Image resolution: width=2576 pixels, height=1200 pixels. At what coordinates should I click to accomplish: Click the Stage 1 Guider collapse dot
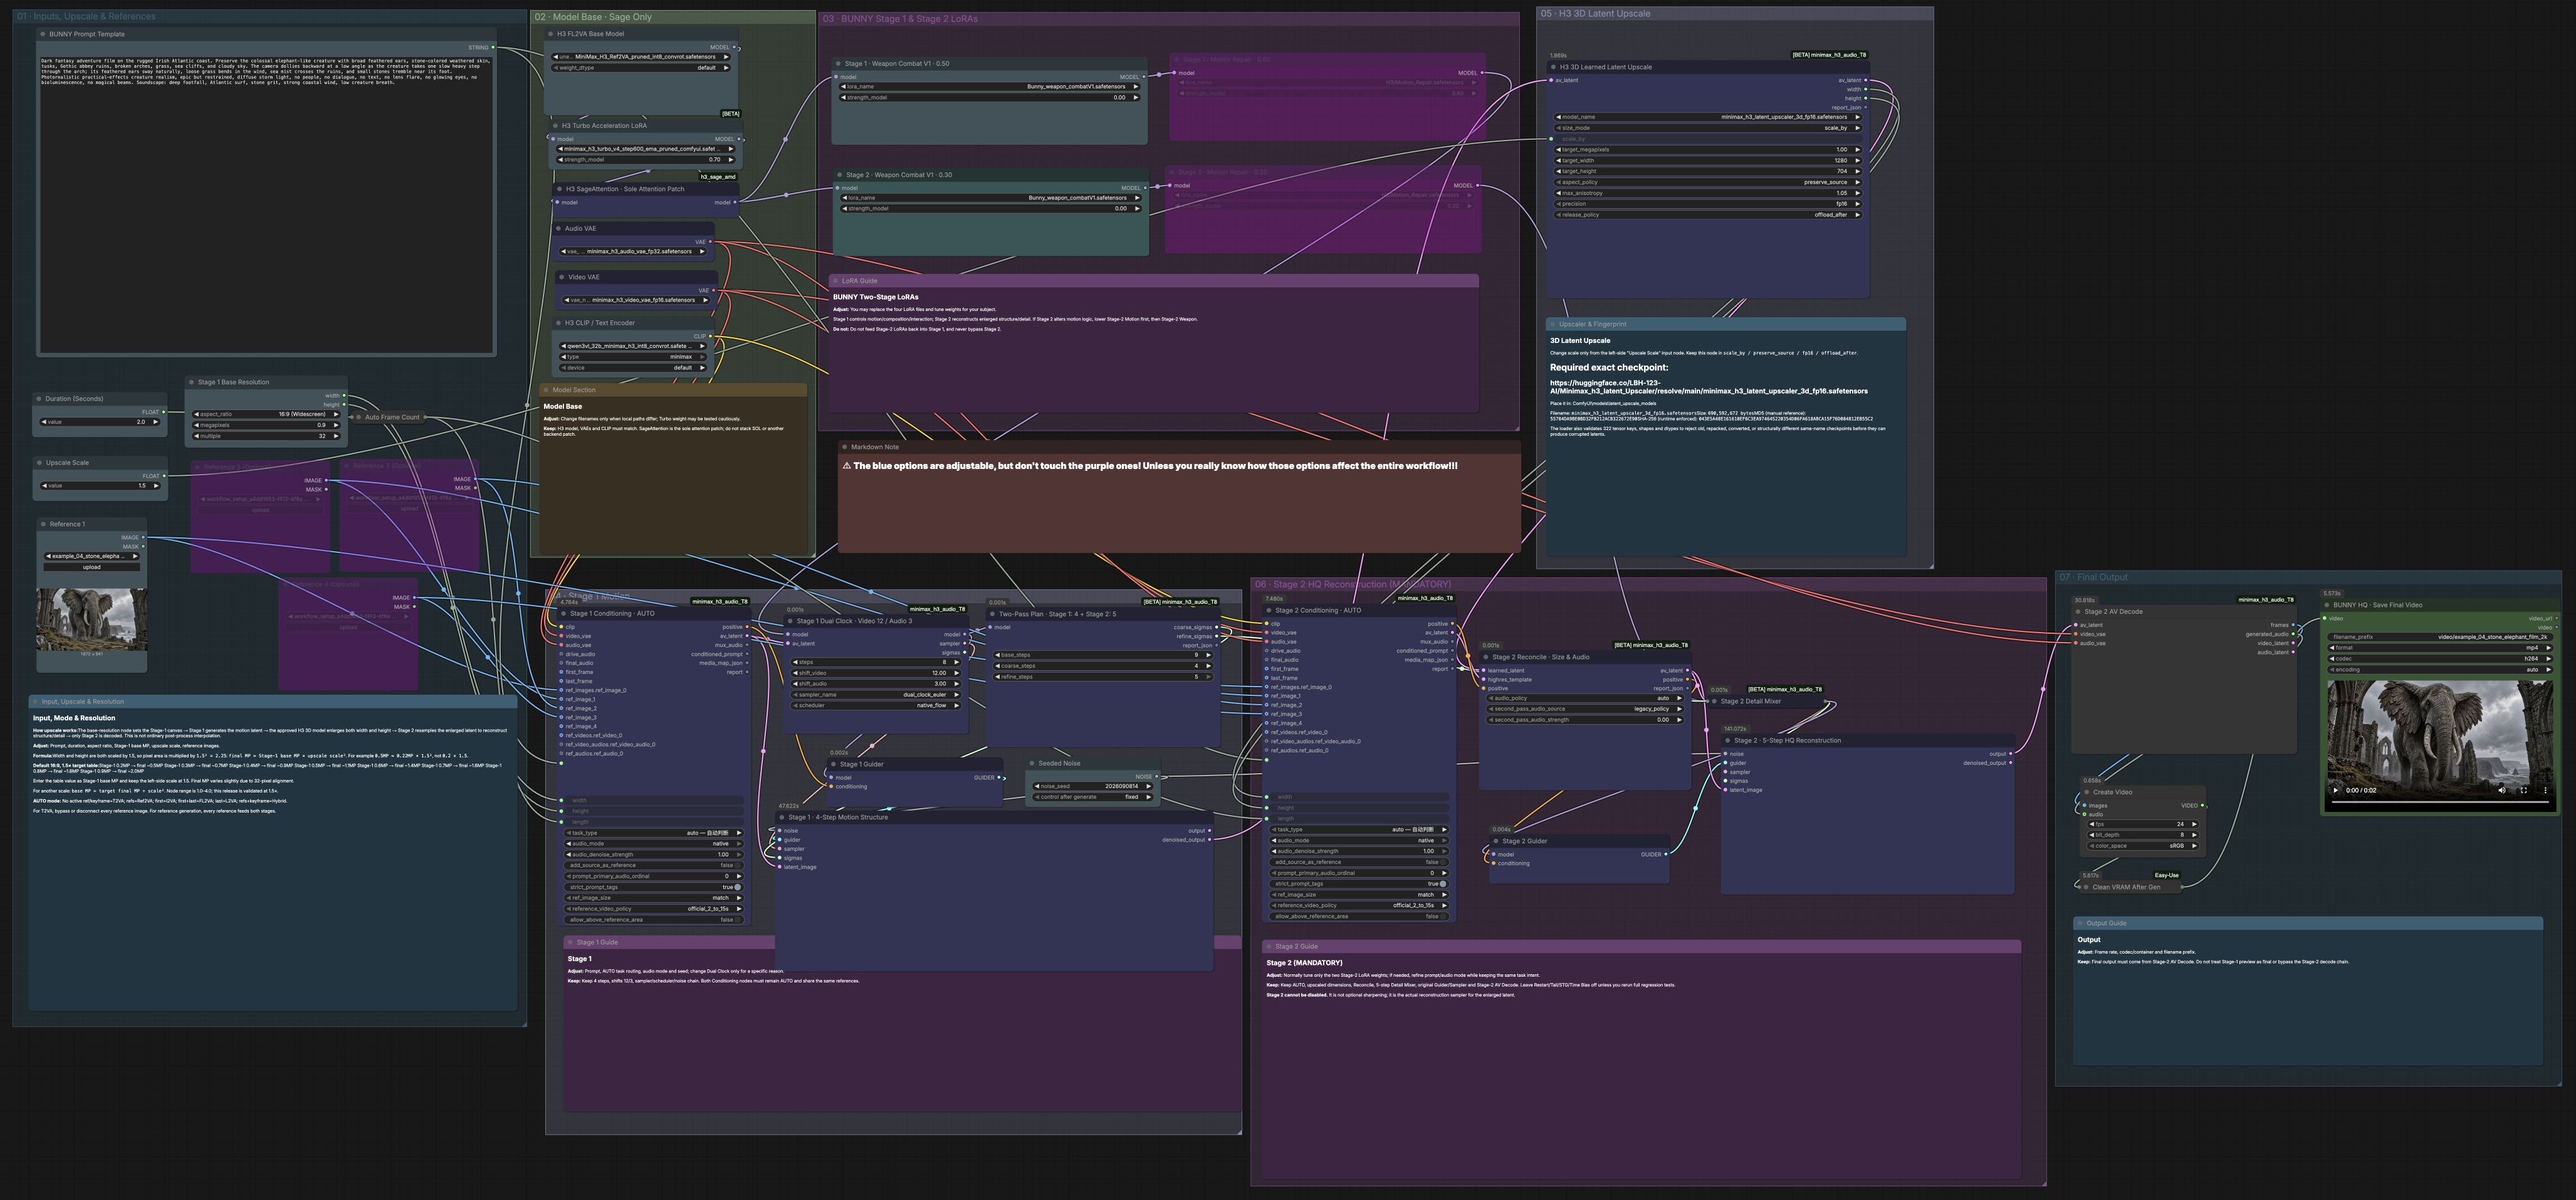pyautogui.click(x=833, y=764)
